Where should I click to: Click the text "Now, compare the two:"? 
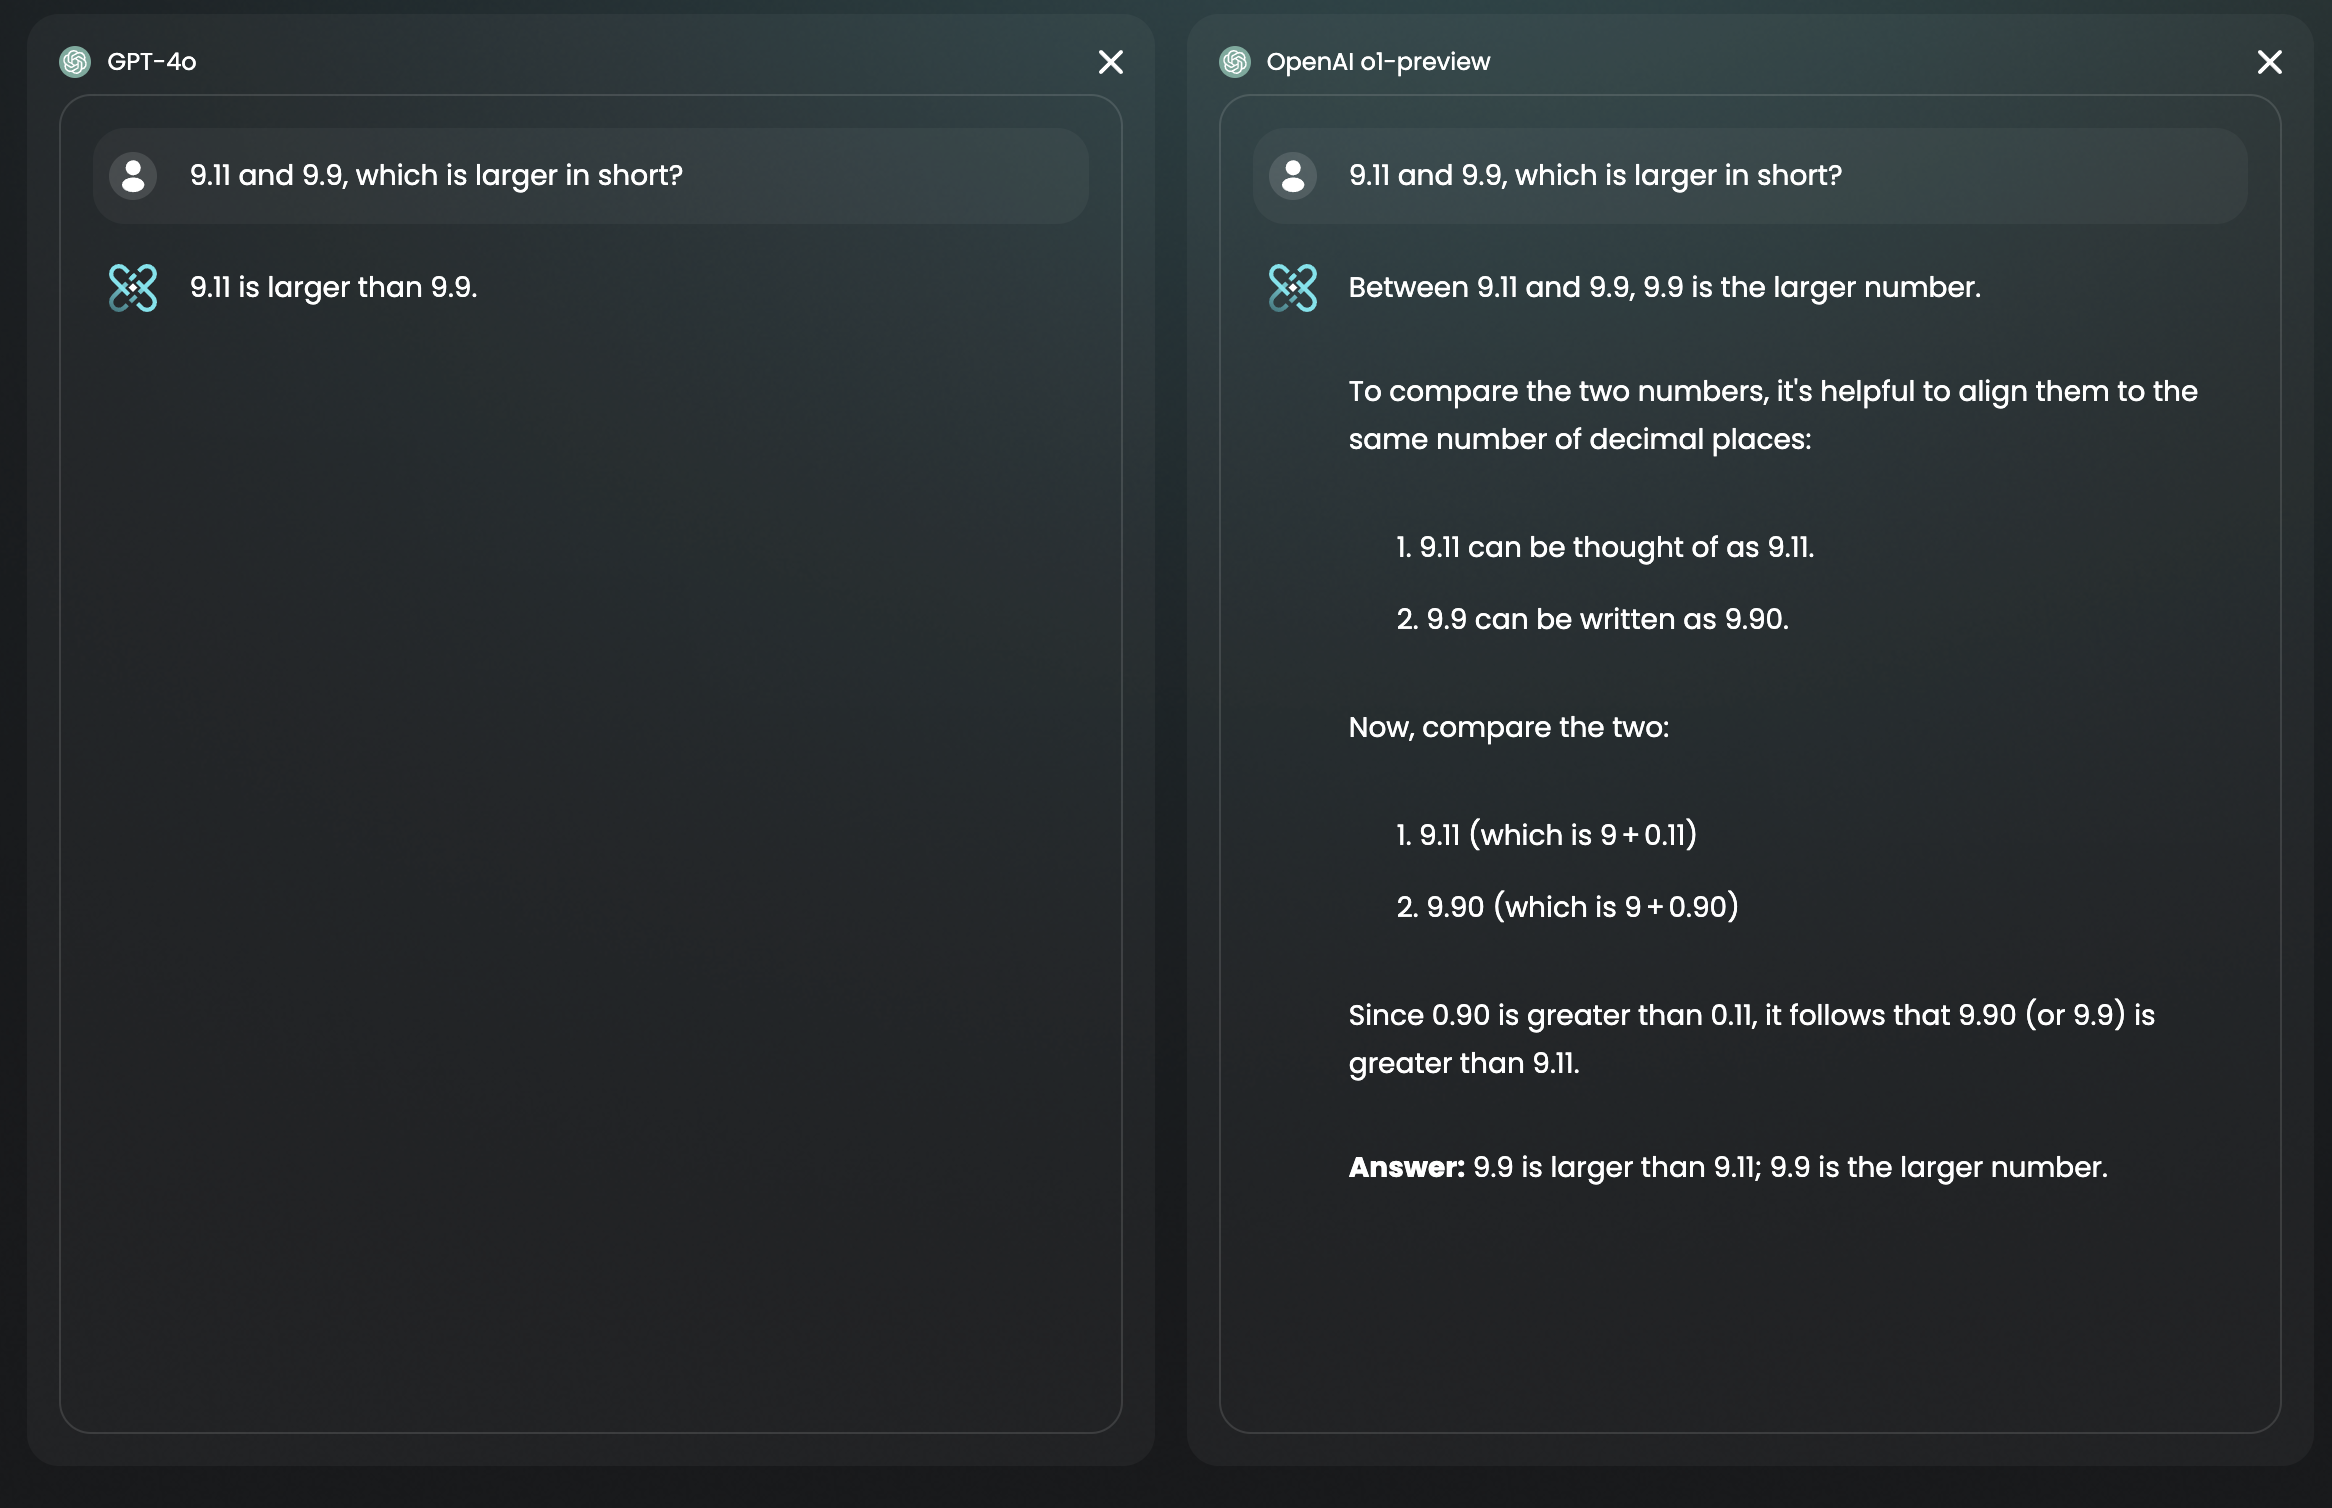pos(1508,727)
